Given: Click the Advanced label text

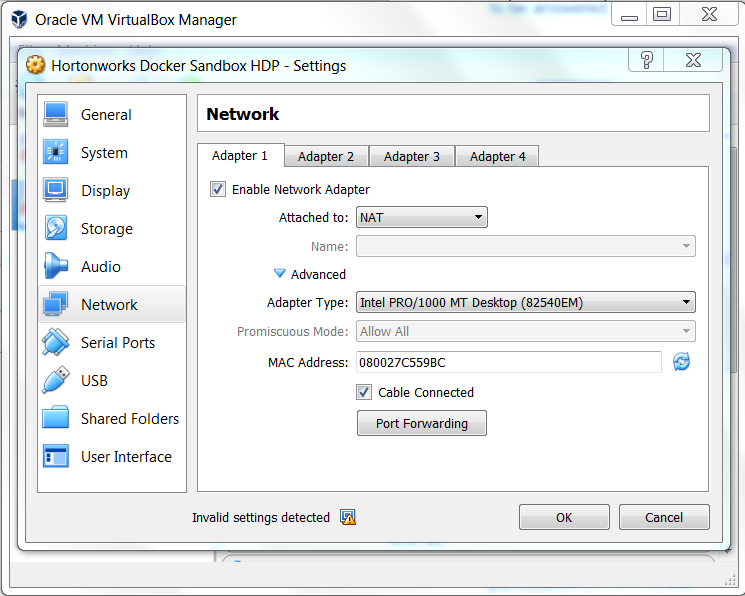Looking at the screenshot, I should tap(318, 274).
